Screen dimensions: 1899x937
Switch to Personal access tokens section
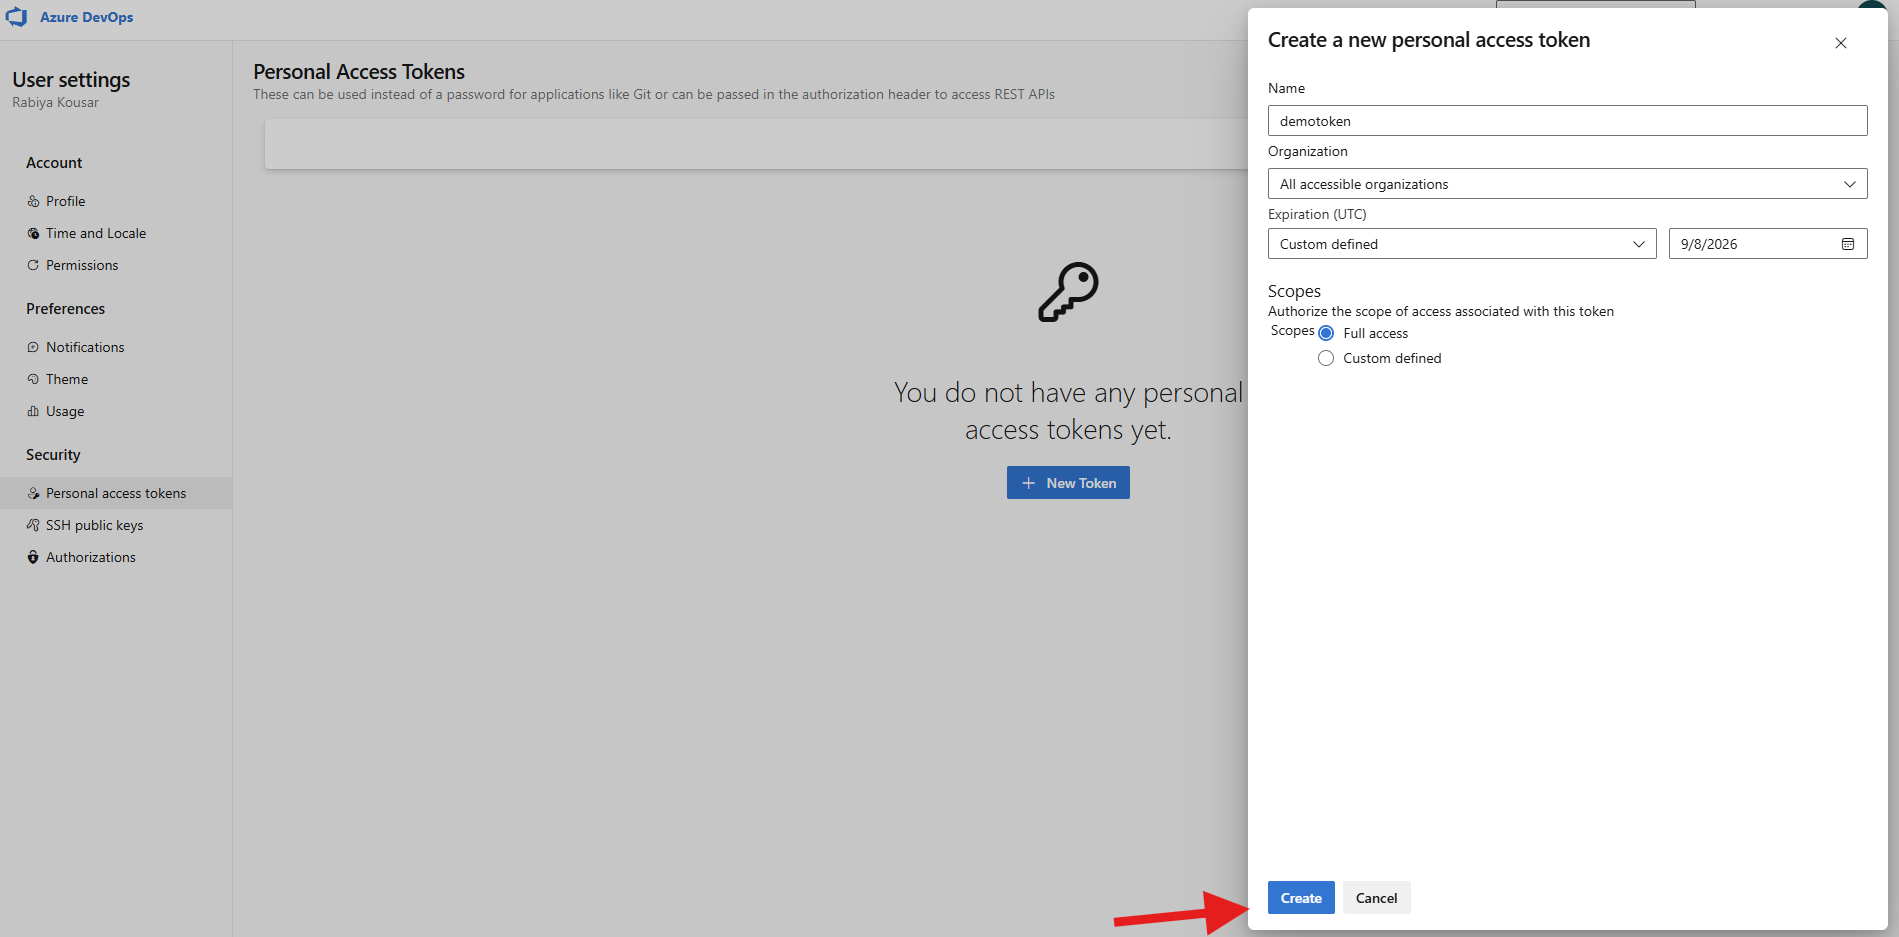[x=116, y=492]
